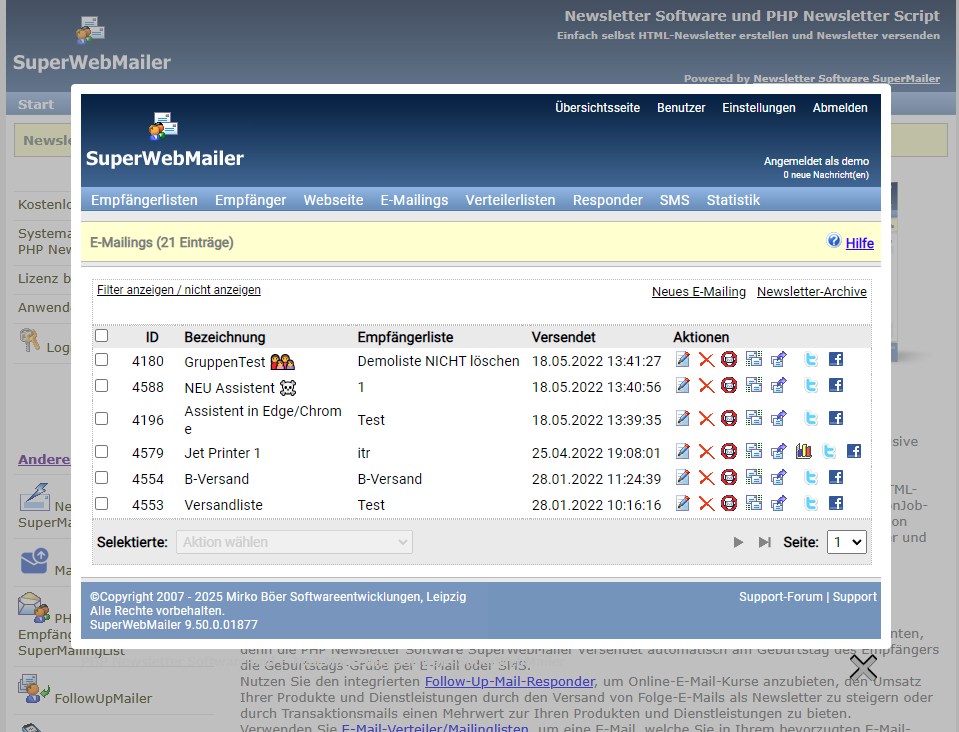Click the blue question mark help icon
The height and width of the screenshot is (732, 959).
coord(834,240)
